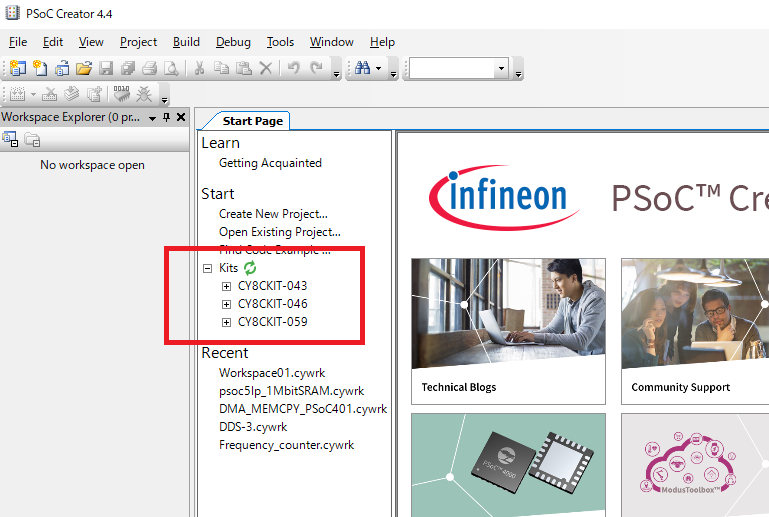Open recent Workspace01.cywrk
This screenshot has width=769, height=517.
click(272, 373)
